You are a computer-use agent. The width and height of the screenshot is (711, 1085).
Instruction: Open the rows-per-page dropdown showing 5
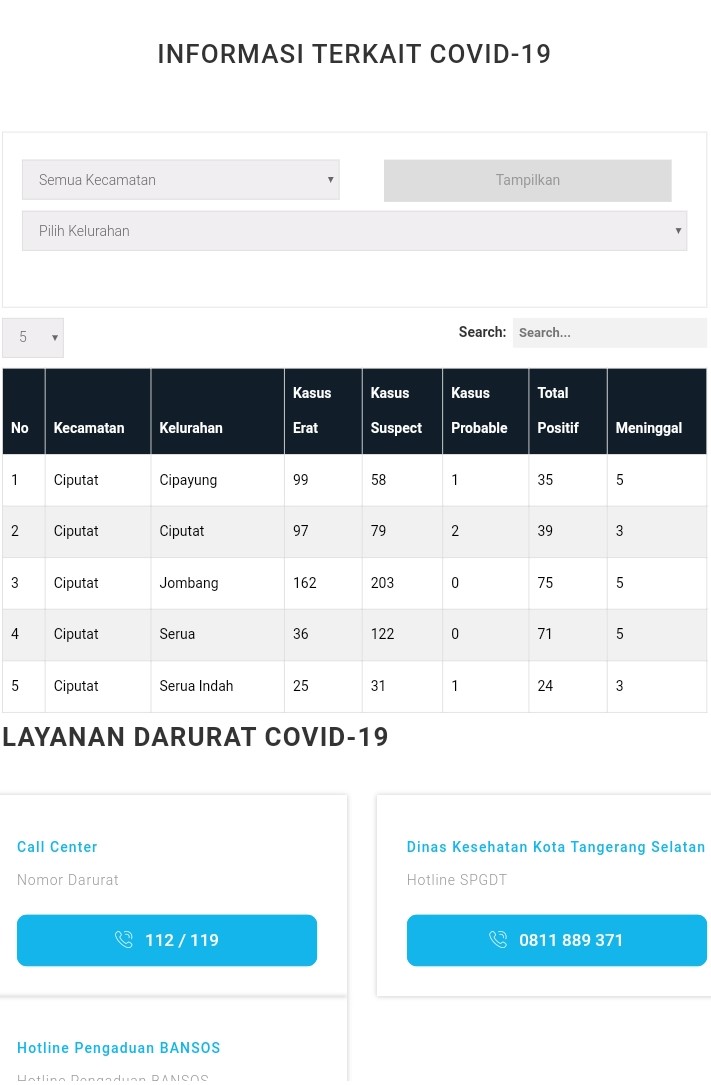(33, 338)
